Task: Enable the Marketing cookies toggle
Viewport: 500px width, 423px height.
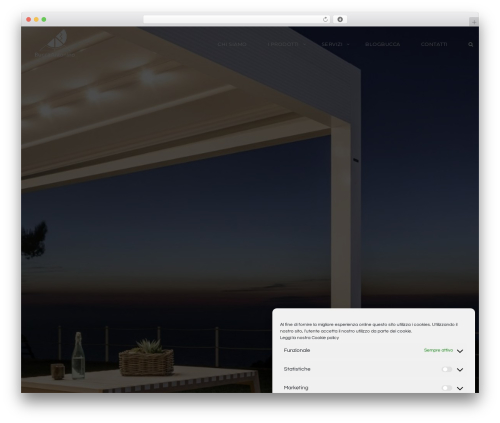Action: [447, 388]
